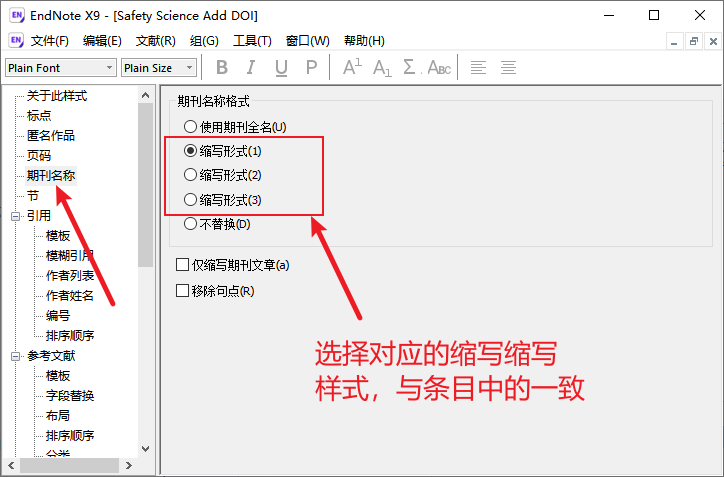This screenshot has width=724, height=477.
Task: Open the 帮助(H) menu
Action: pyautogui.click(x=364, y=41)
